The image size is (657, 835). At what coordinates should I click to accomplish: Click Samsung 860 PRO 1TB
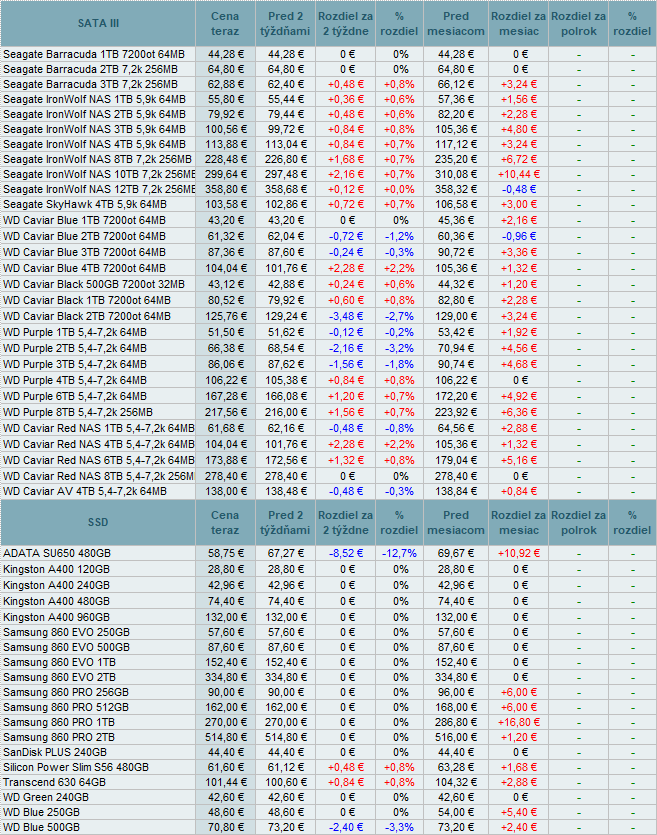(x=59, y=722)
